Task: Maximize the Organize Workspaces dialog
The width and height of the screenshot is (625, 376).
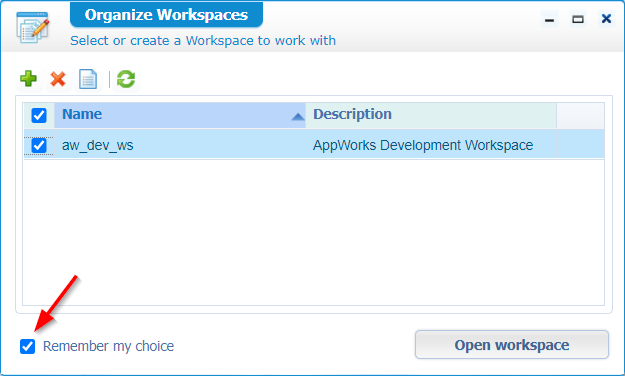Action: pos(578,19)
